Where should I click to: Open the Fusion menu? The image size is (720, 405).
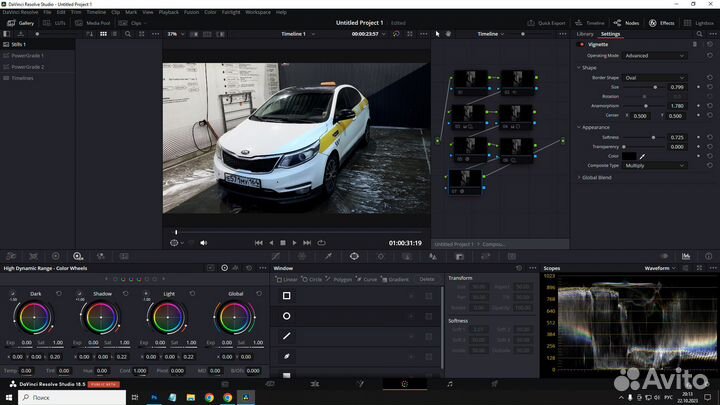(192, 12)
